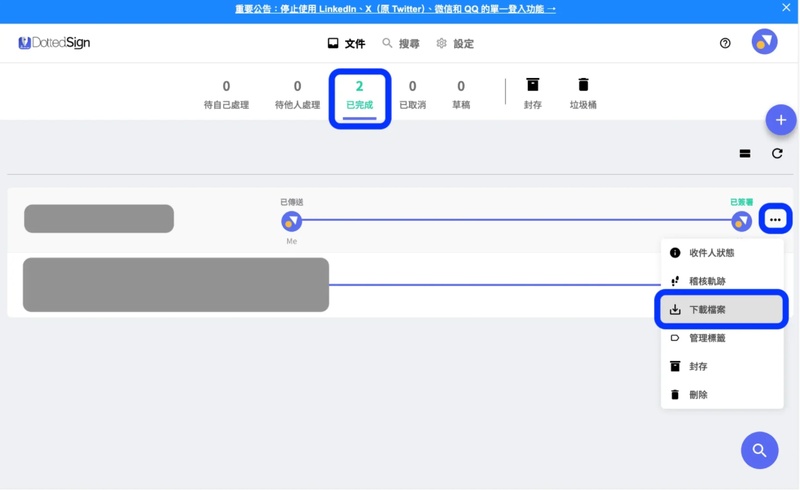Select the 已取消 cancelled filter
Image resolution: width=800 pixels, height=490 pixels.
tap(412, 95)
